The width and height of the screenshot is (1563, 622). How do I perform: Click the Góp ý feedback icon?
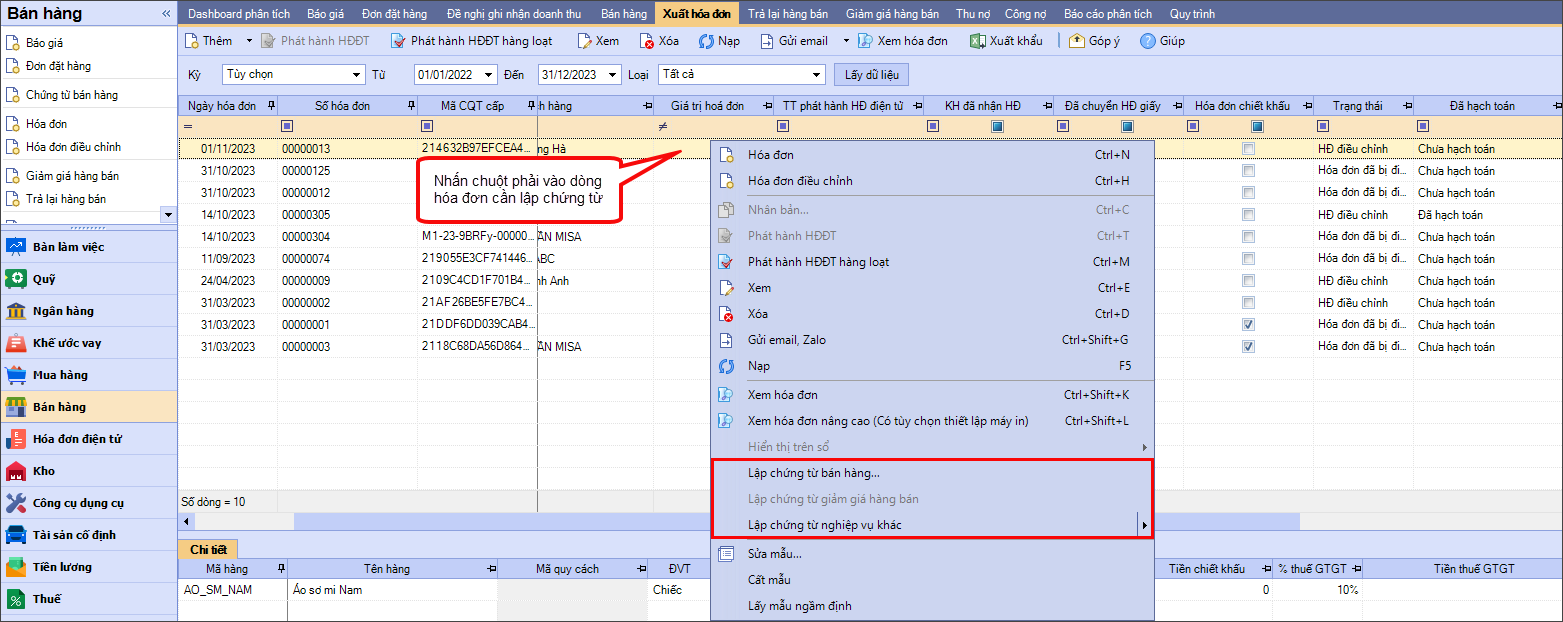point(1076,41)
